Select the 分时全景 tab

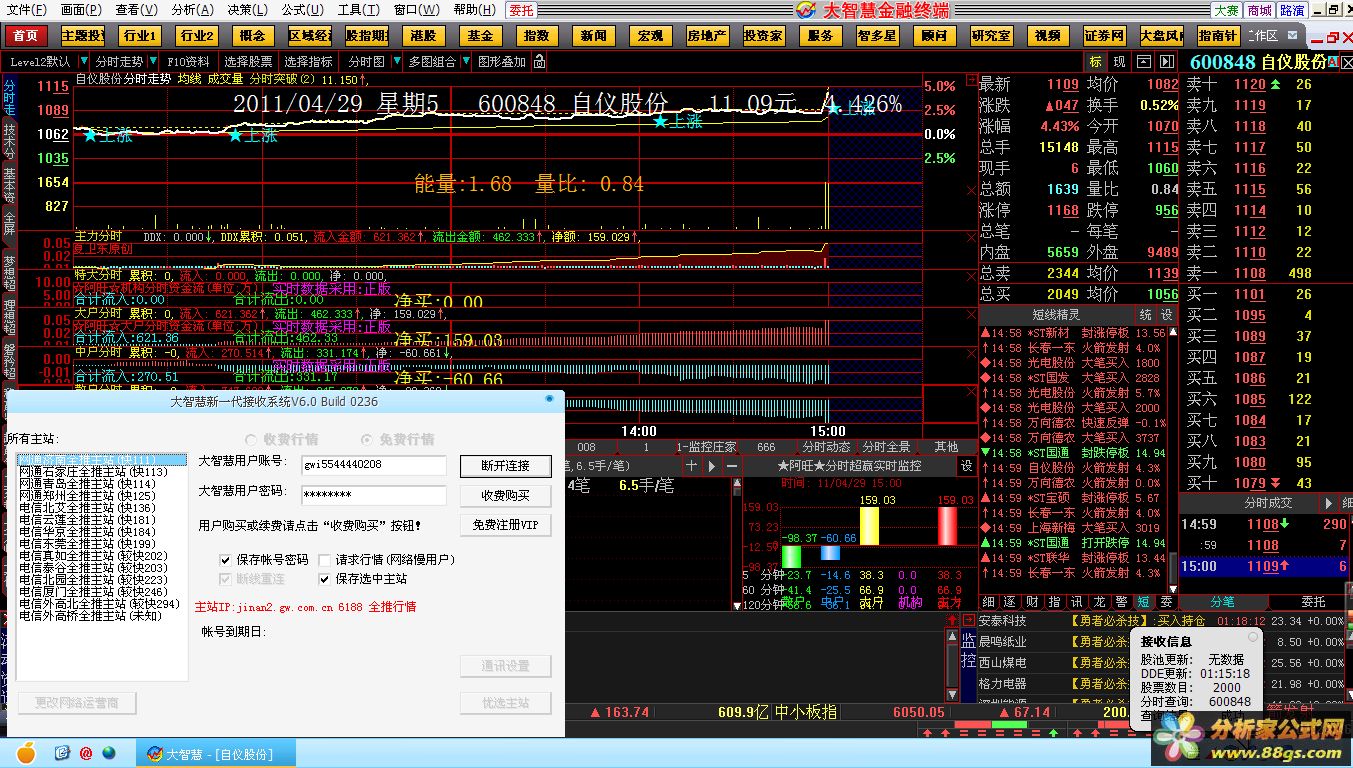click(886, 447)
